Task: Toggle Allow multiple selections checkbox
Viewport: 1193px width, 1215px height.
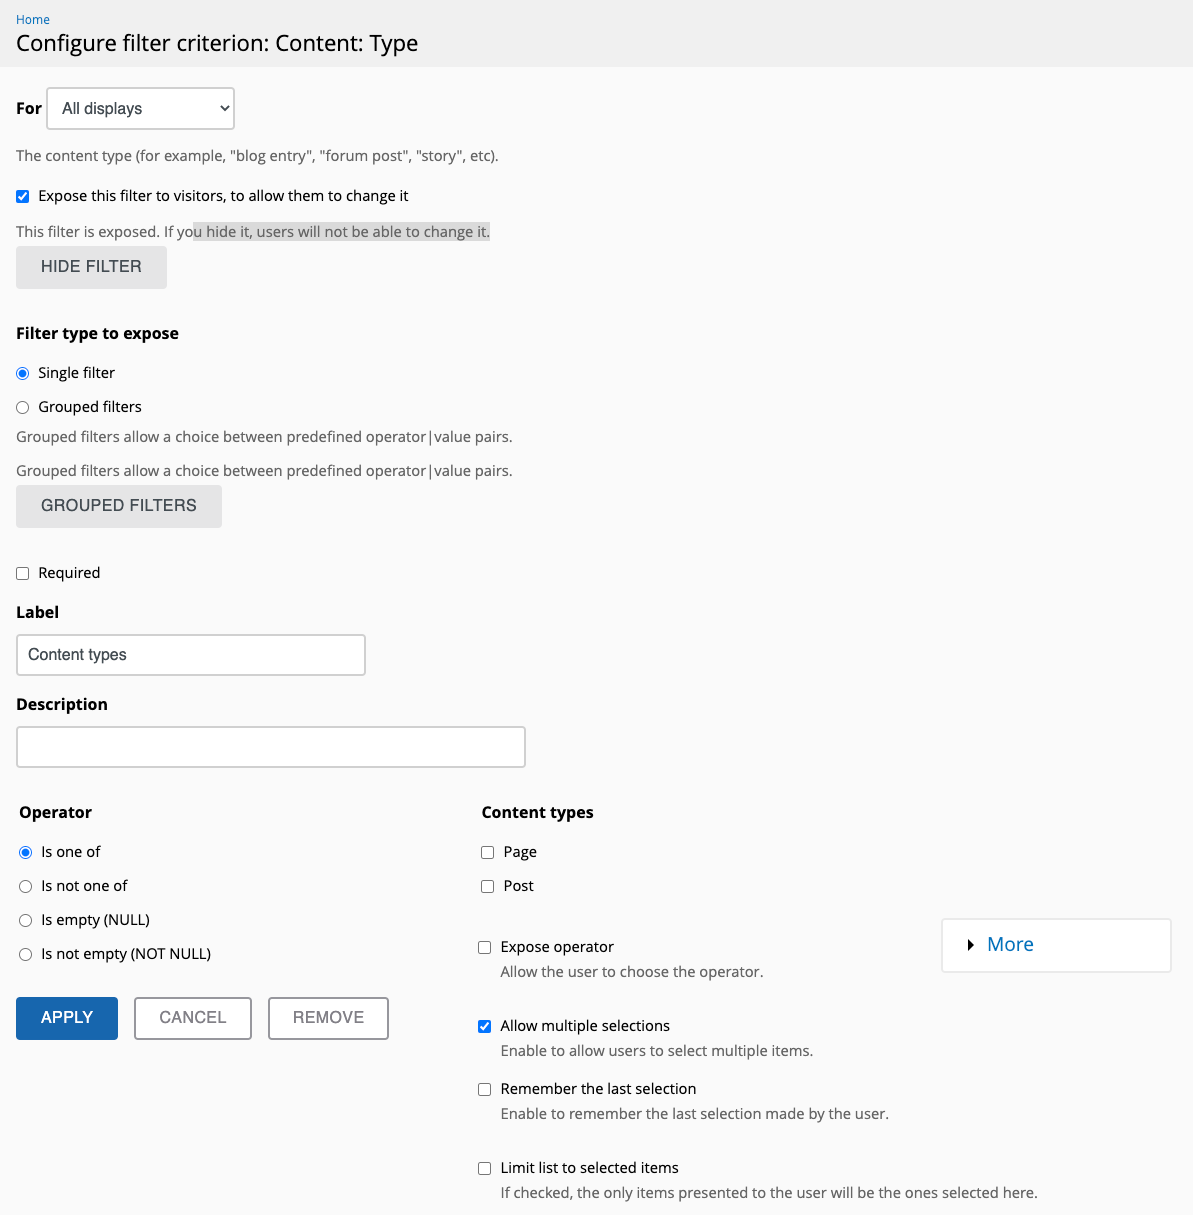Action: [485, 1026]
